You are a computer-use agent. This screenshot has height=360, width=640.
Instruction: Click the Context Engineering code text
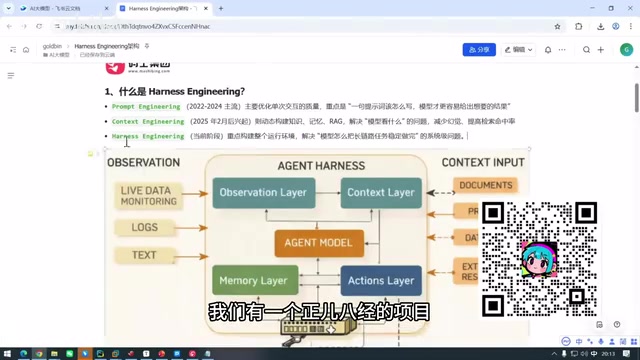pyautogui.click(x=148, y=121)
